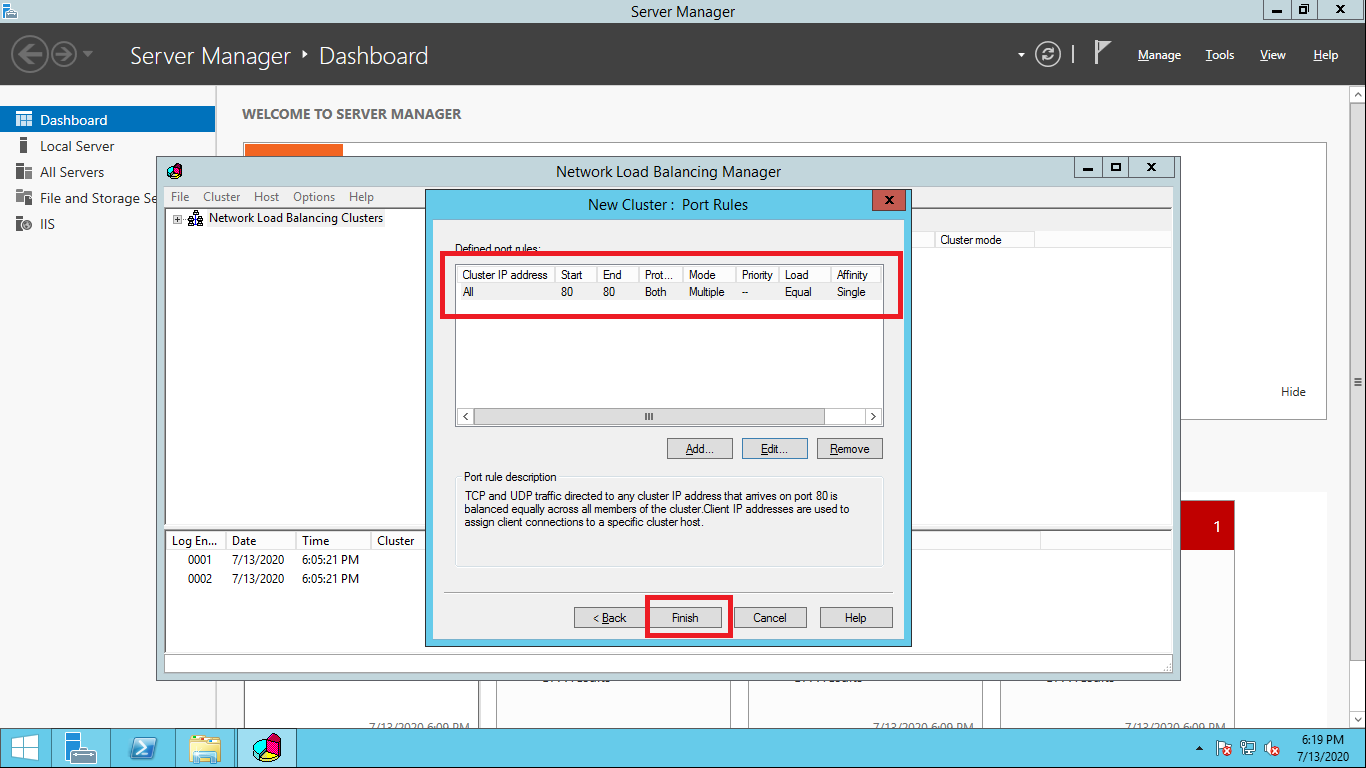
Task: Go Back in the New Cluster wizard
Action: [610, 618]
